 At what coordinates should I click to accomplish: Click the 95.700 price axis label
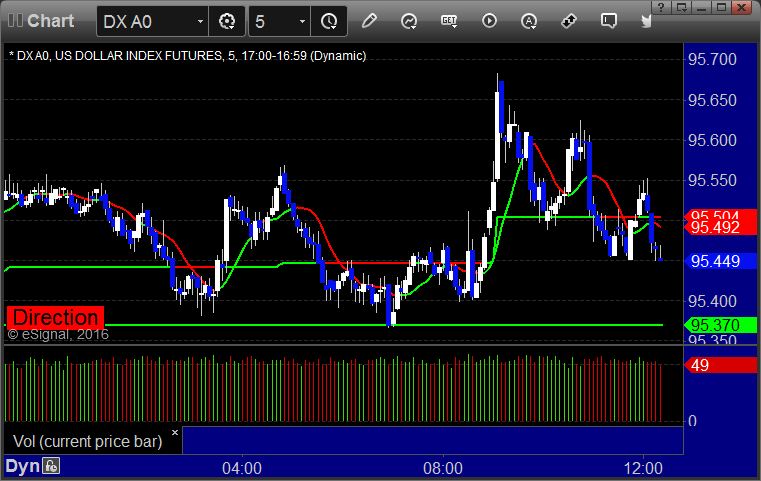712,59
